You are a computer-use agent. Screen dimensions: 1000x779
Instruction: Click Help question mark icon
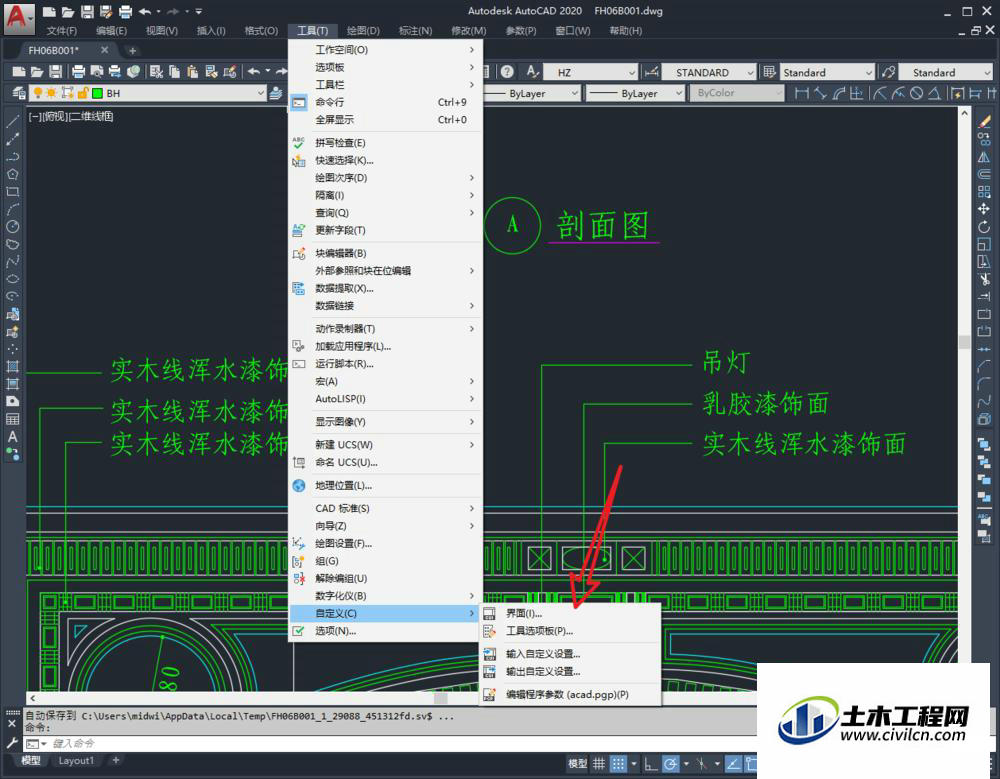507,72
